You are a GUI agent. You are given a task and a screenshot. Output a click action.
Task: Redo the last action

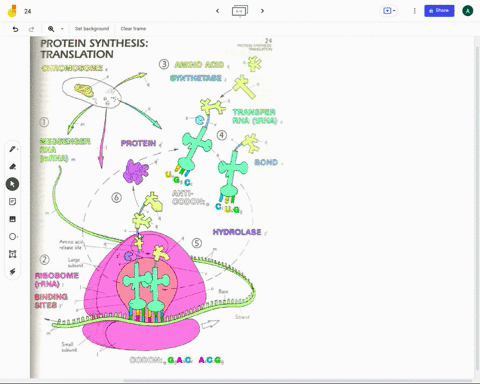31,29
